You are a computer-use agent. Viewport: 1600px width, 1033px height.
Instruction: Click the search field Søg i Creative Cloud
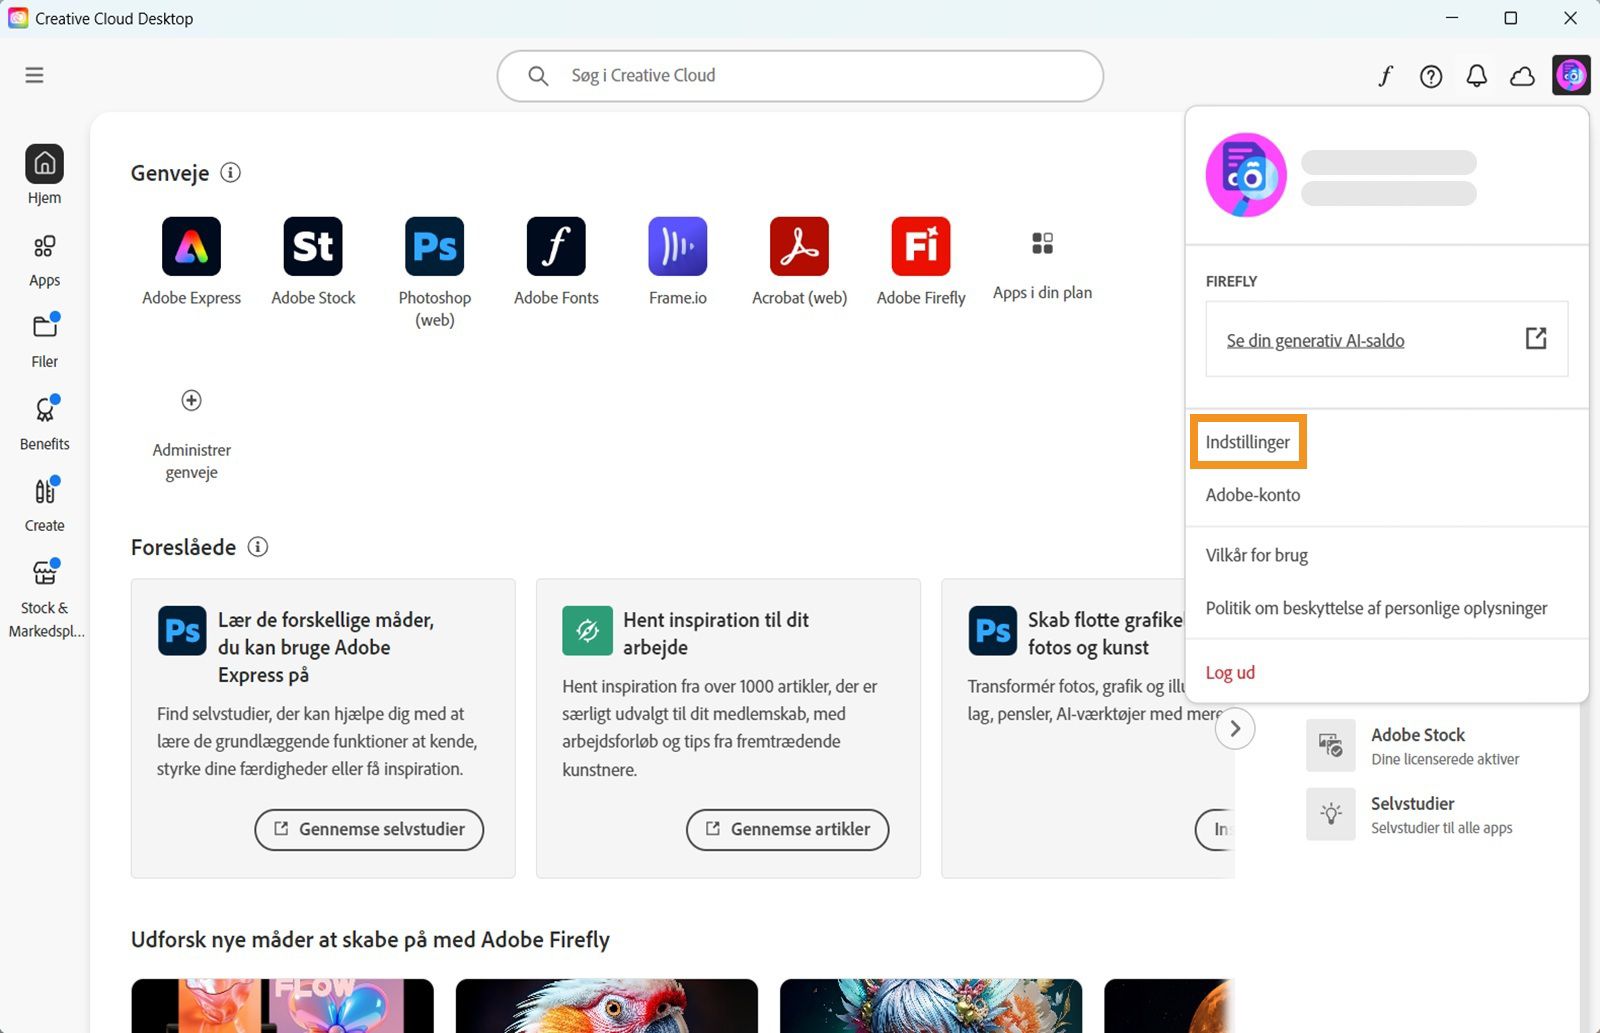click(800, 76)
